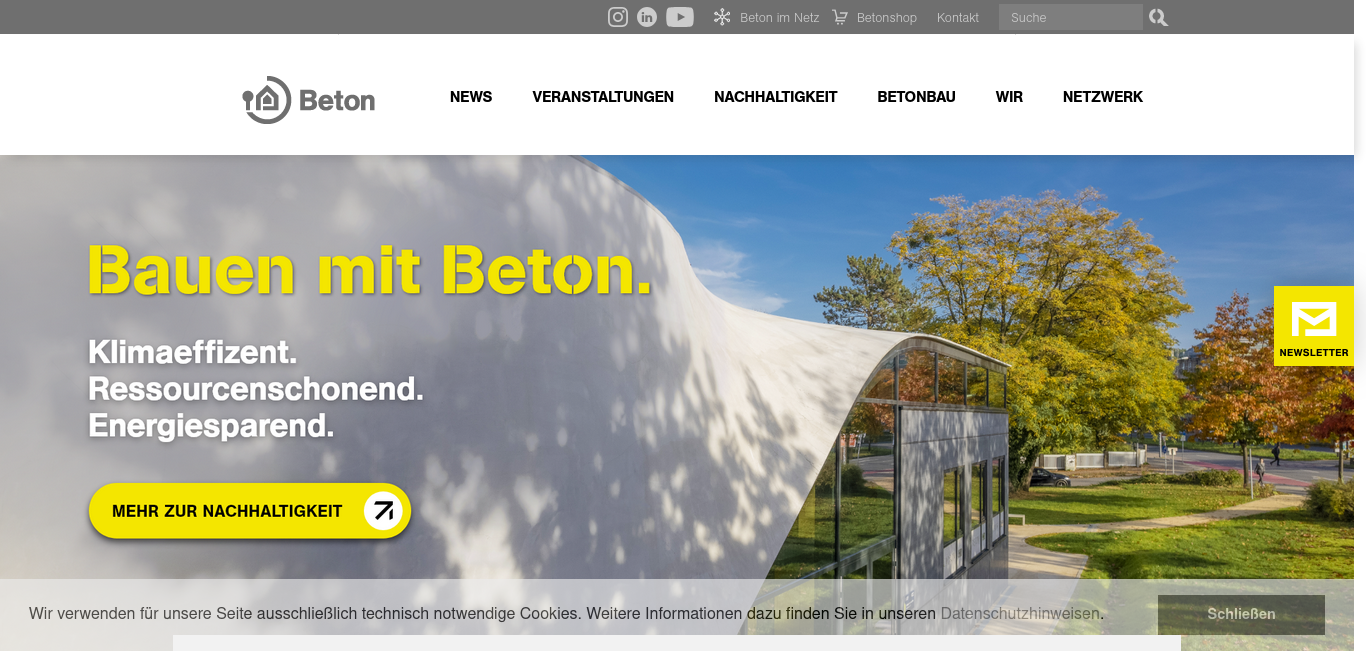Expand the BETONBAU navigation item
The width and height of the screenshot is (1366, 651).
click(x=917, y=97)
